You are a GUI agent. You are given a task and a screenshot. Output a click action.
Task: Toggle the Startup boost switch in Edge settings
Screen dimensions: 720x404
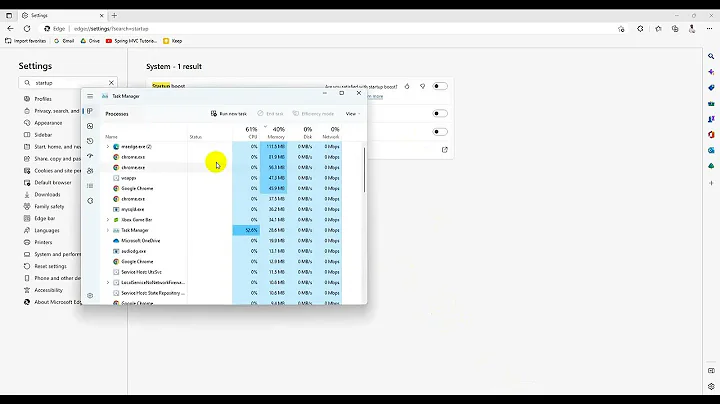click(x=440, y=86)
